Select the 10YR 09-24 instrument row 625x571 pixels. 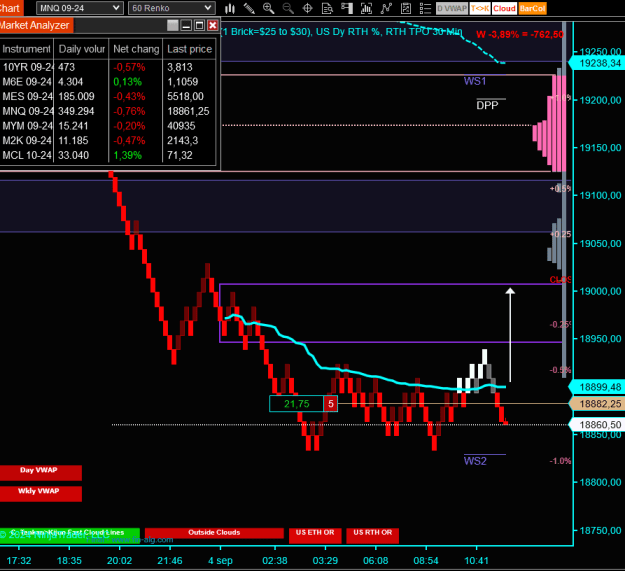tap(108, 67)
